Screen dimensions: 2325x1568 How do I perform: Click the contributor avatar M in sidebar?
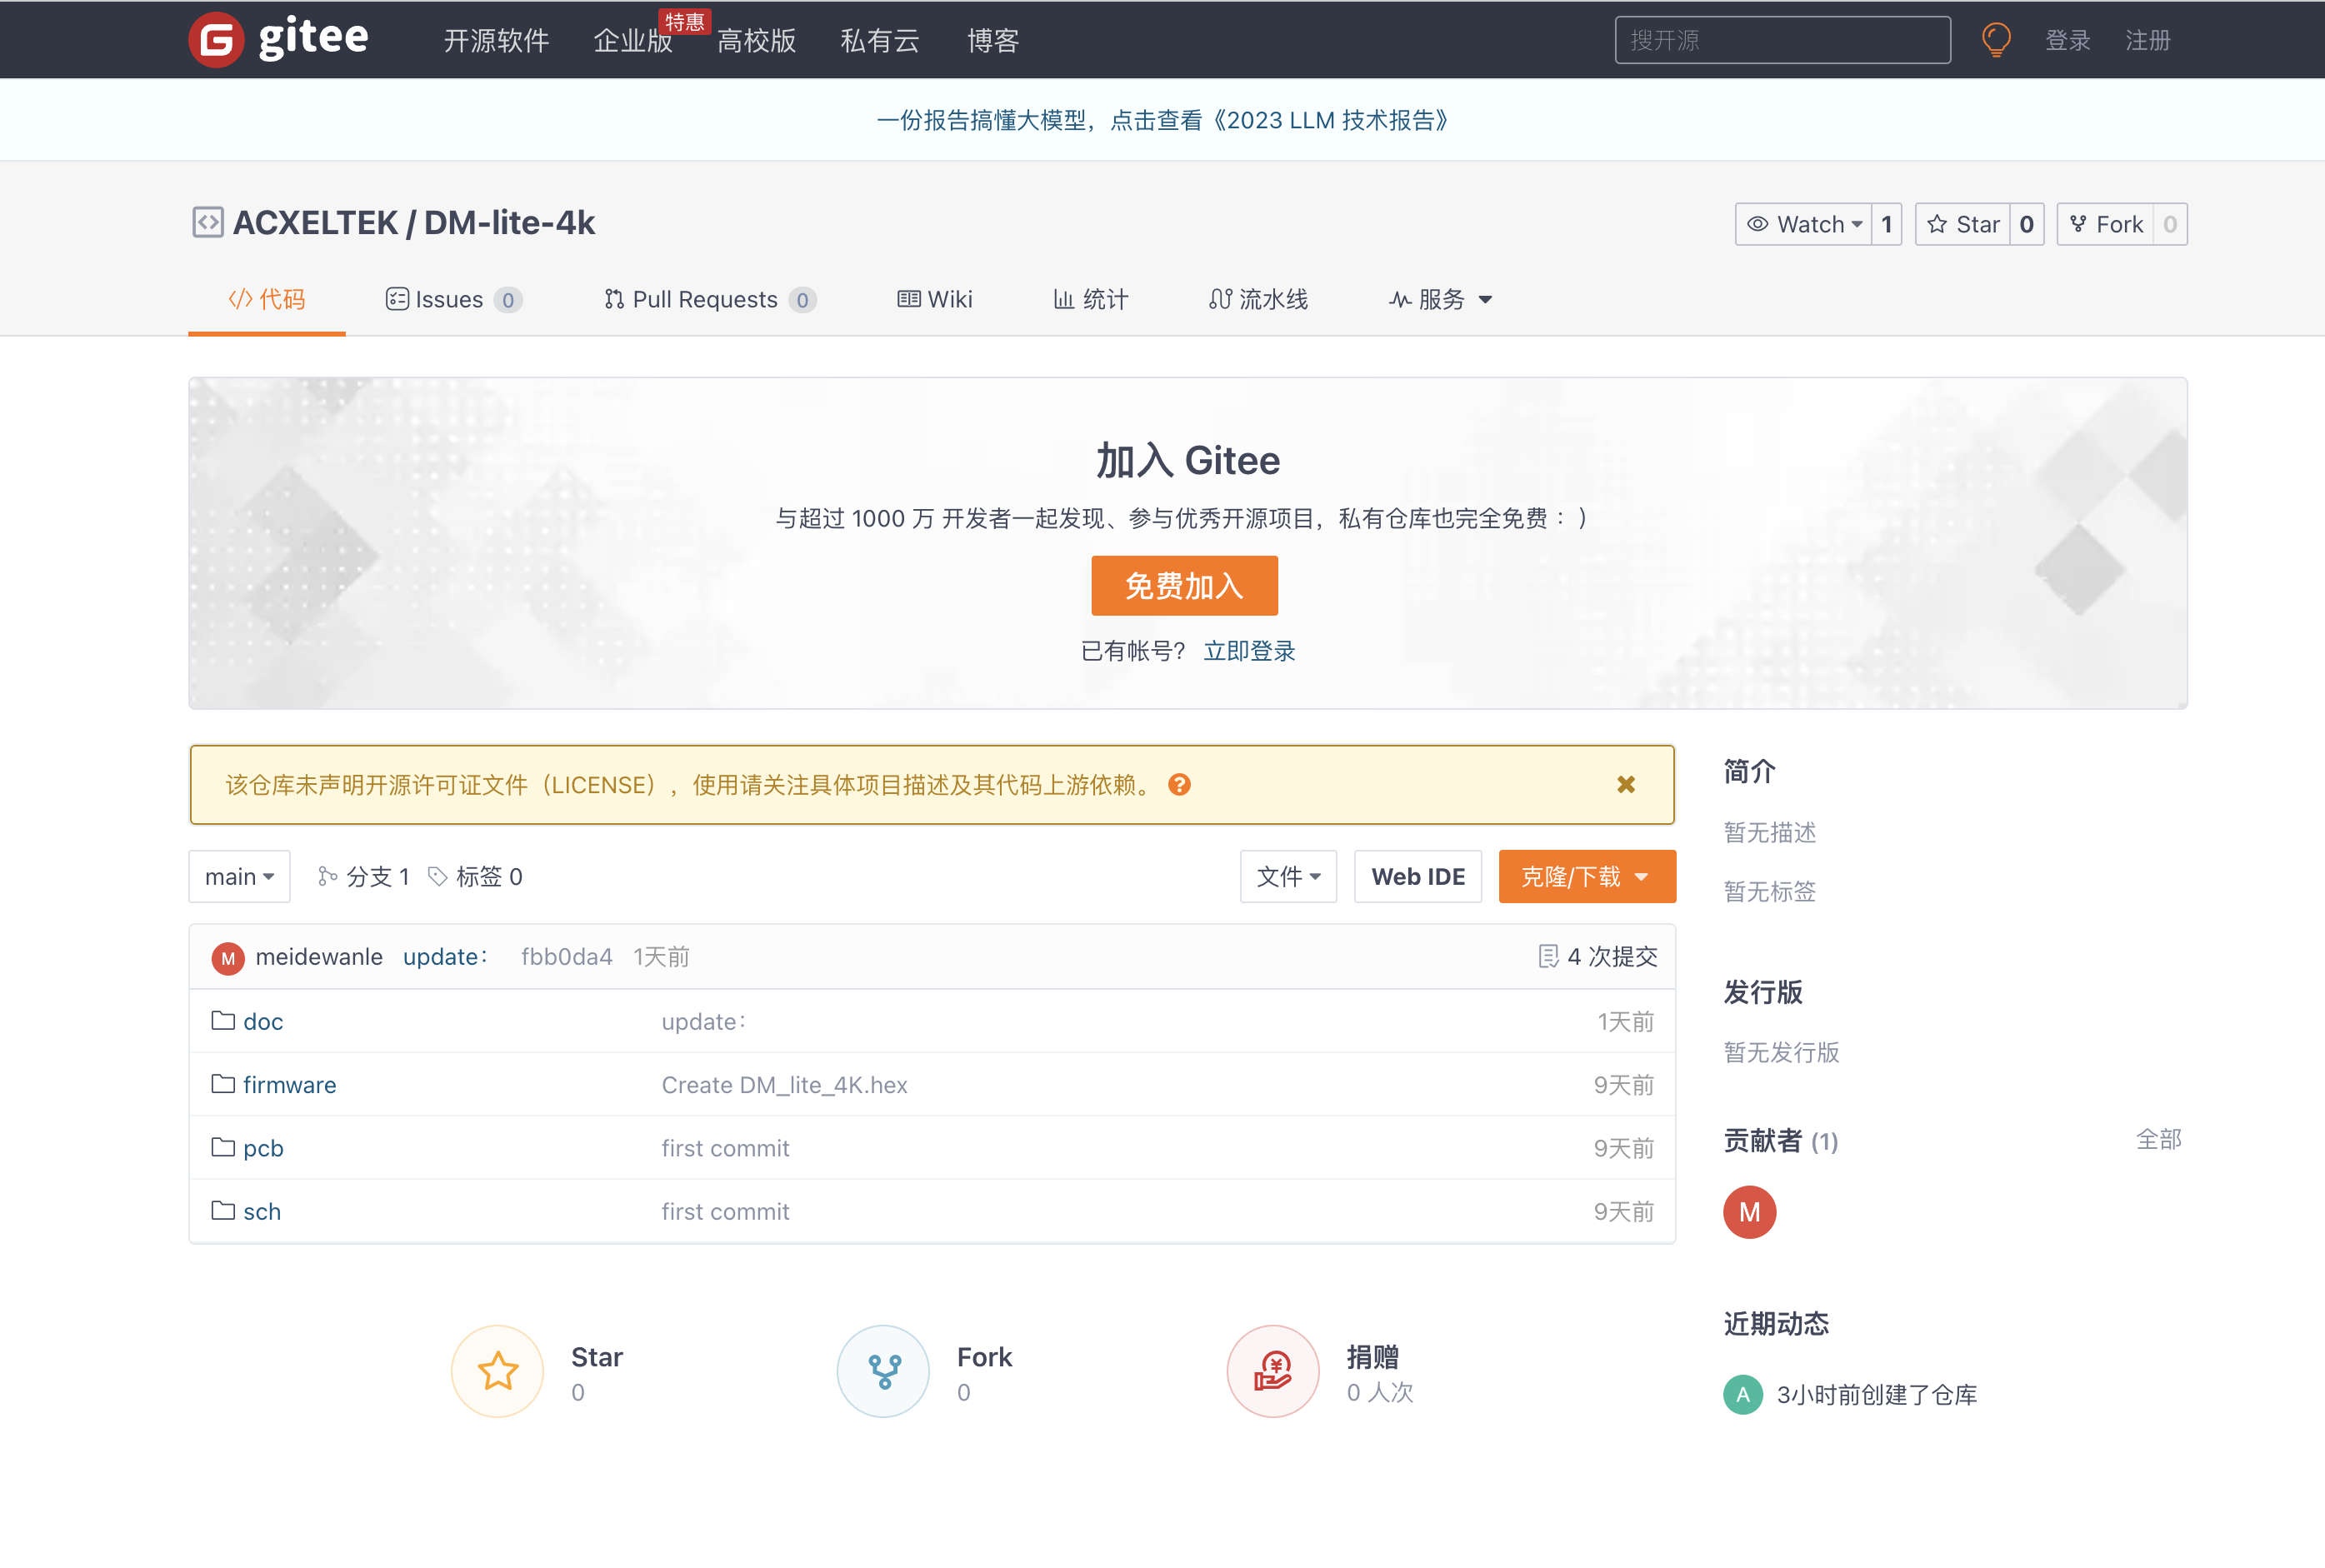coord(1749,1212)
